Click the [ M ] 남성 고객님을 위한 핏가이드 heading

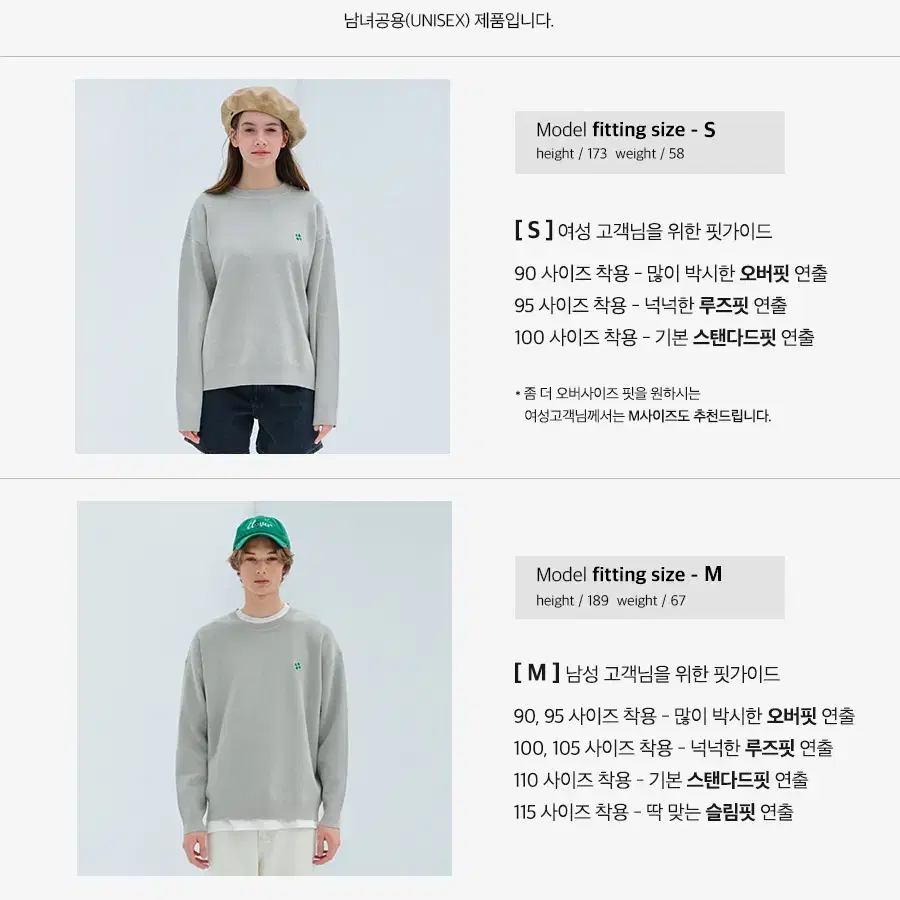pyautogui.click(x=647, y=673)
